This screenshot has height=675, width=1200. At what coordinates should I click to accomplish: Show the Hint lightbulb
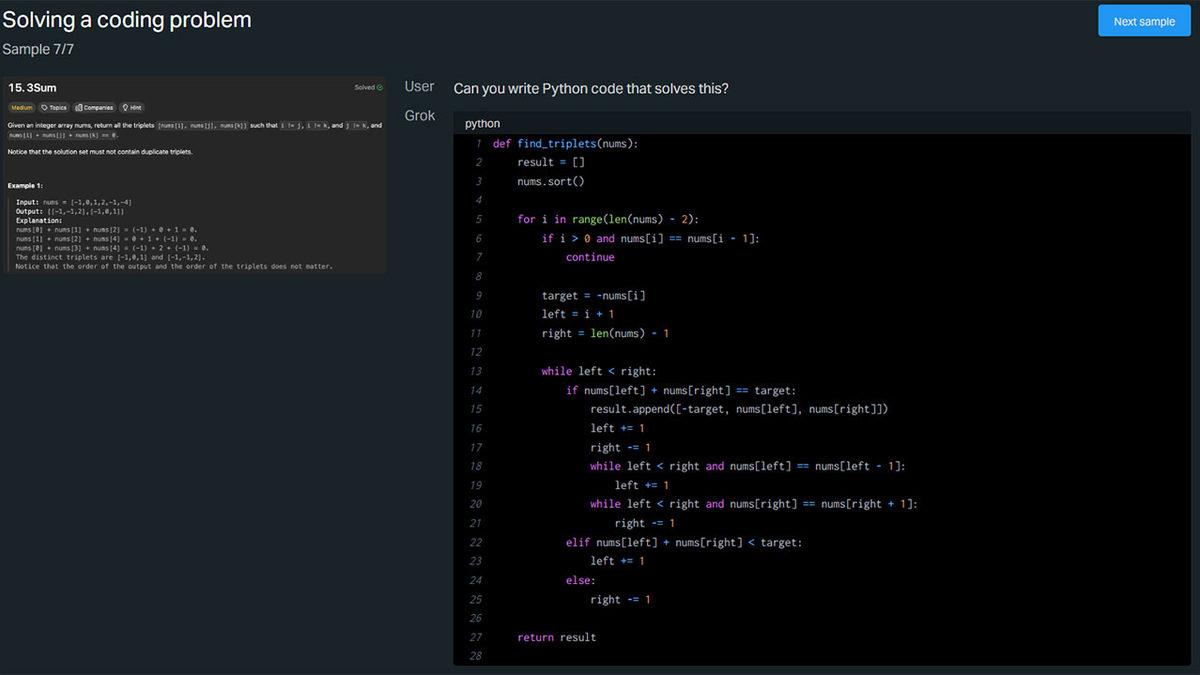coord(125,107)
